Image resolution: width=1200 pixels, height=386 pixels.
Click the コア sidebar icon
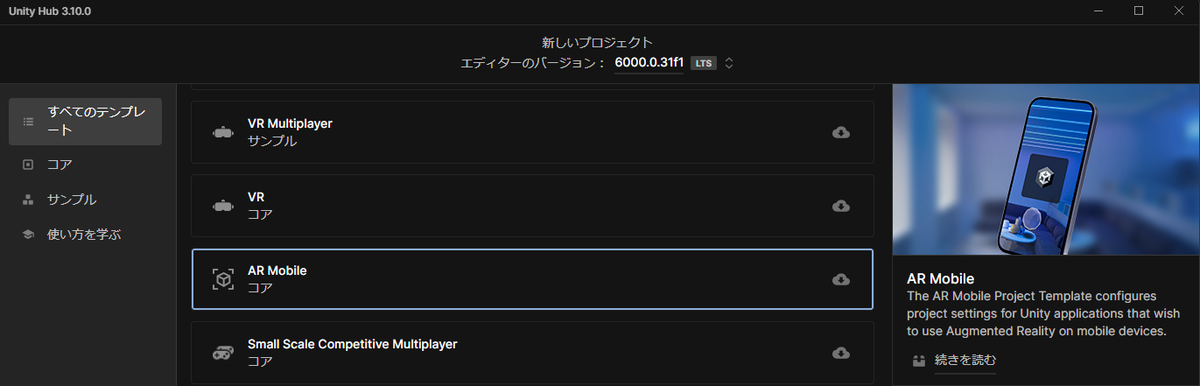(x=28, y=164)
